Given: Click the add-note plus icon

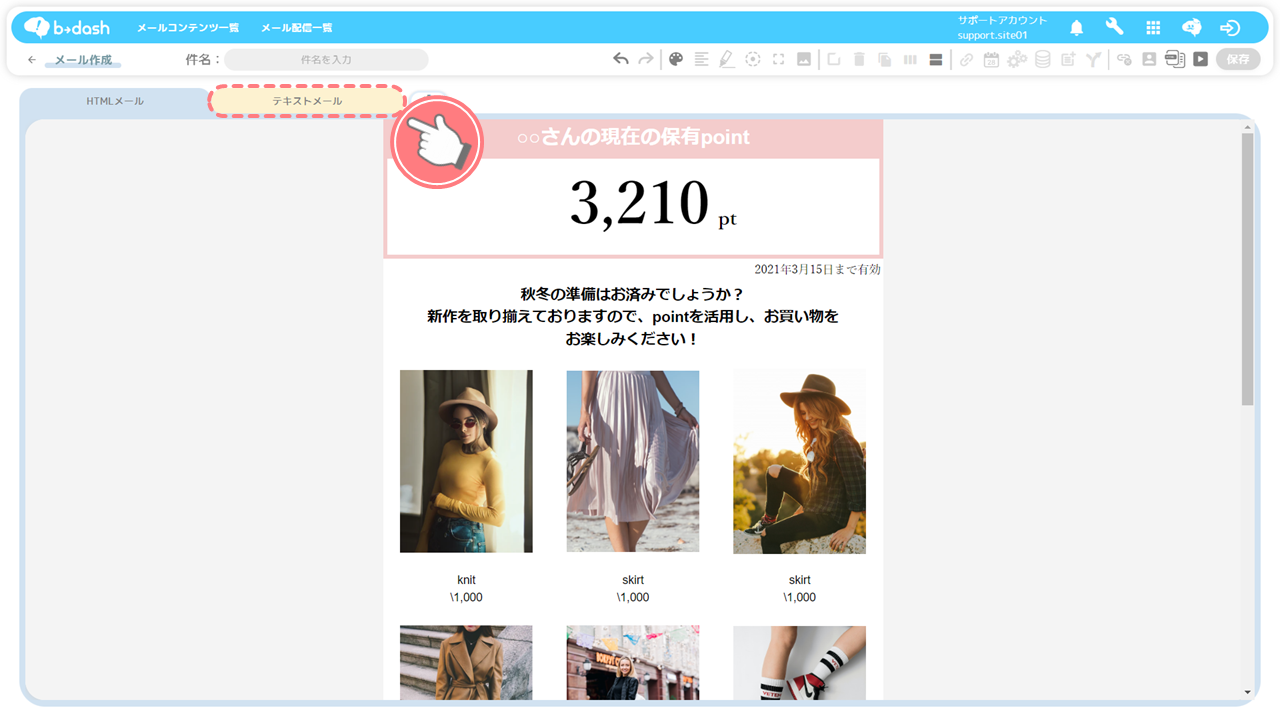Looking at the screenshot, I should [x=1068, y=59].
